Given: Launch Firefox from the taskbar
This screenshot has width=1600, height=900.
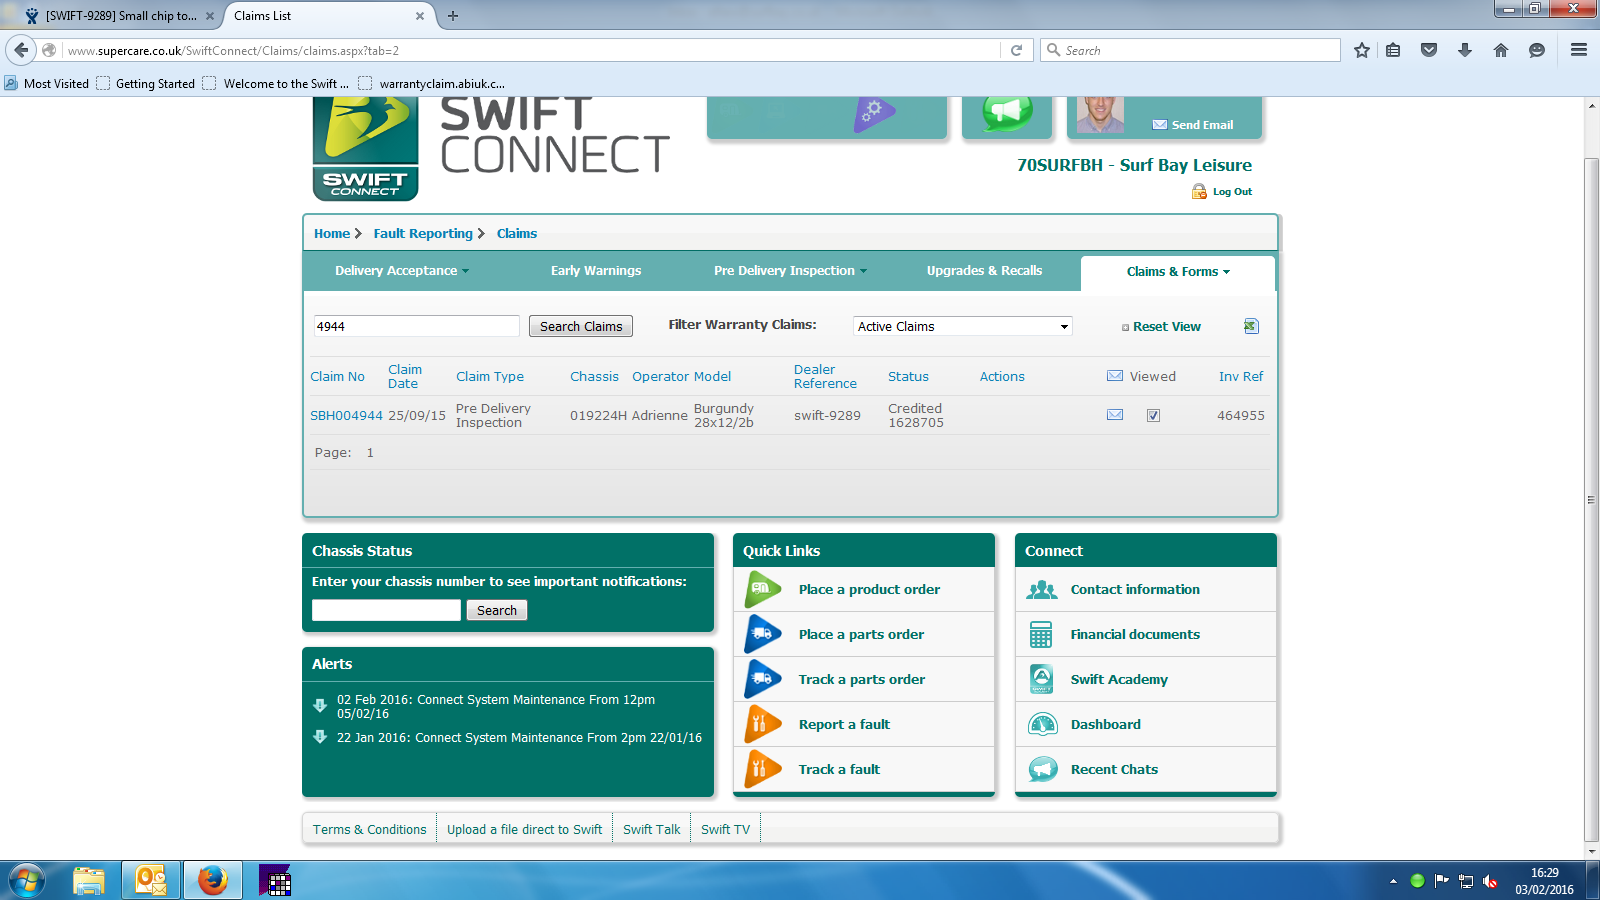Looking at the screenshot, I should (212, 880).
